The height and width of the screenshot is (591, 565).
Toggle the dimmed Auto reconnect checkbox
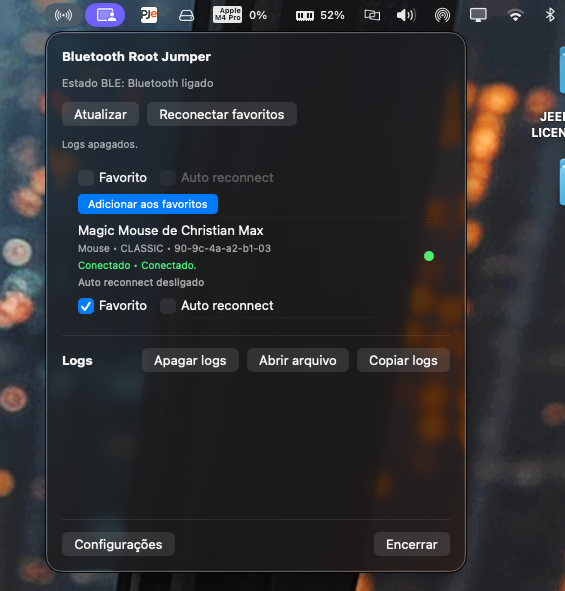click(x=168, y=178)
